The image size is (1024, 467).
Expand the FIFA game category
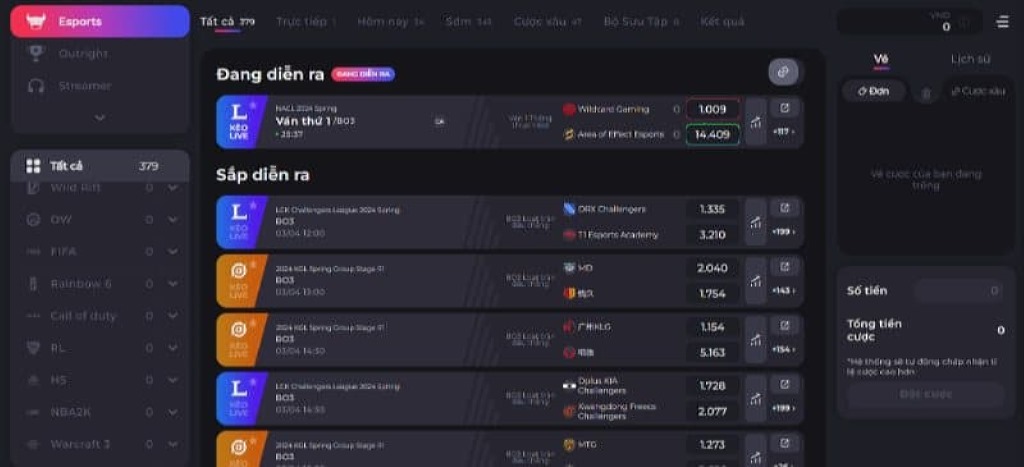pyautogui.click(x=173, y=251)
